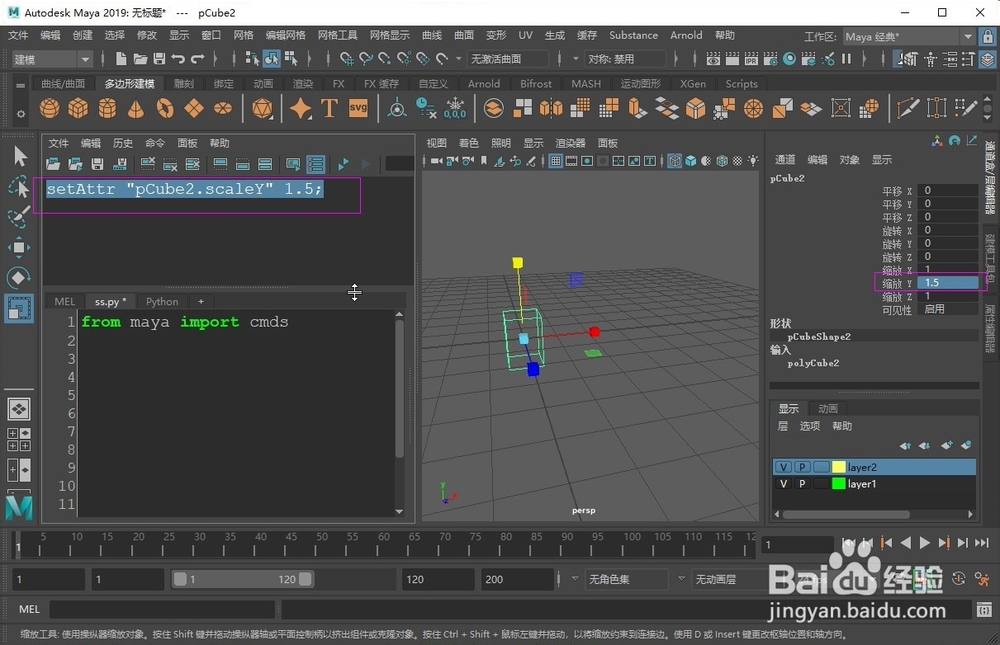Click the playback range slider bar
1000x645 pixels.
243,579
